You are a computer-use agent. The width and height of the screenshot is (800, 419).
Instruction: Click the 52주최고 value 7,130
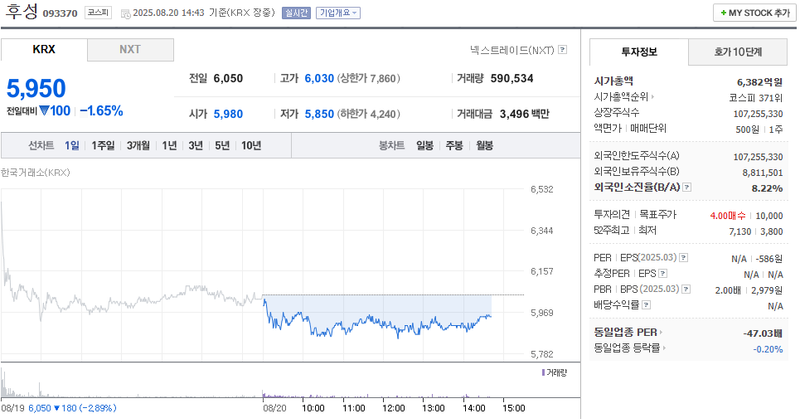tap(740, 232)
